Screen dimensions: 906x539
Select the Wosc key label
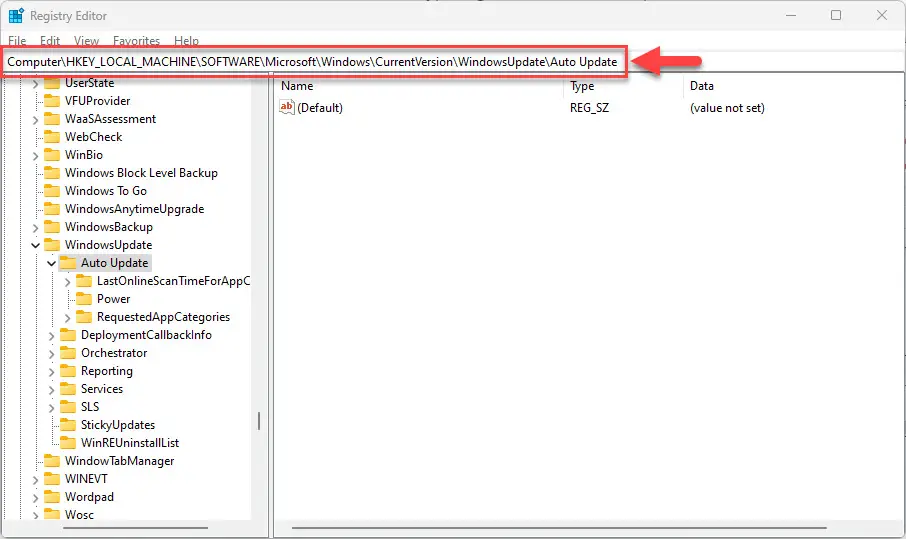pos(79,515)
